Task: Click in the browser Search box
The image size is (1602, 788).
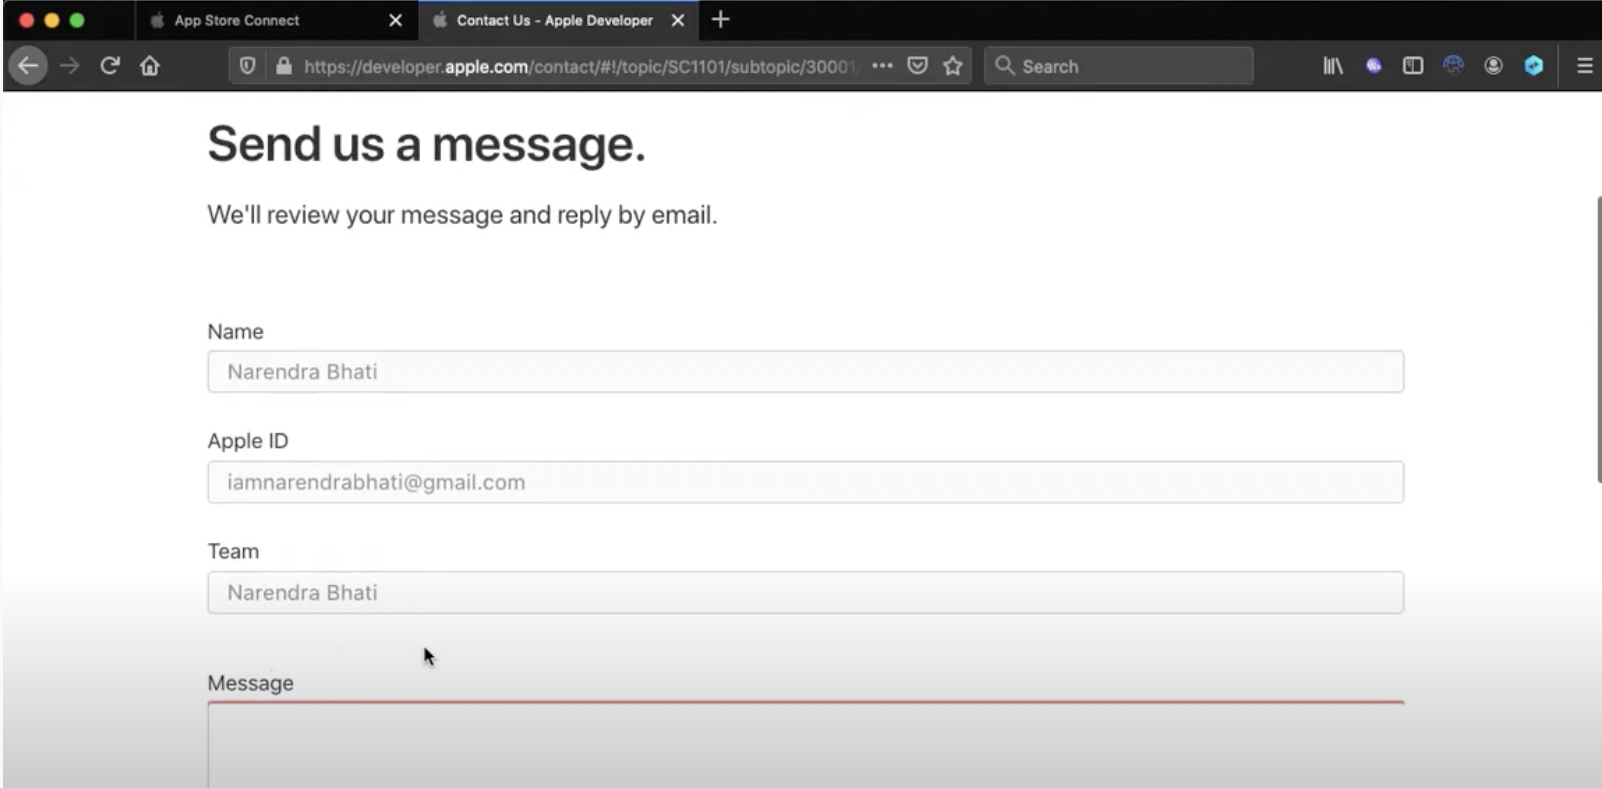Action: point(1119,66)
